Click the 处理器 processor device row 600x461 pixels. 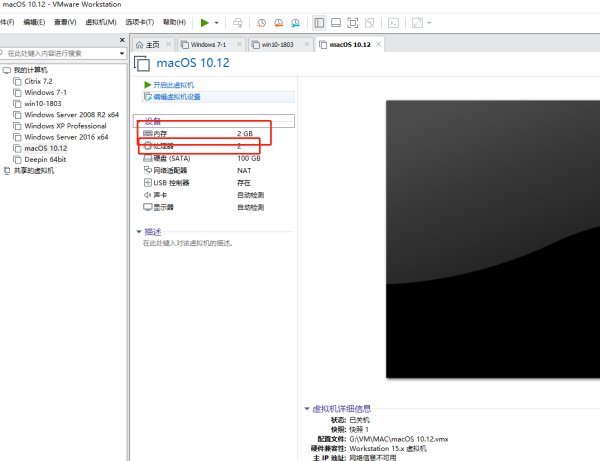216,146
